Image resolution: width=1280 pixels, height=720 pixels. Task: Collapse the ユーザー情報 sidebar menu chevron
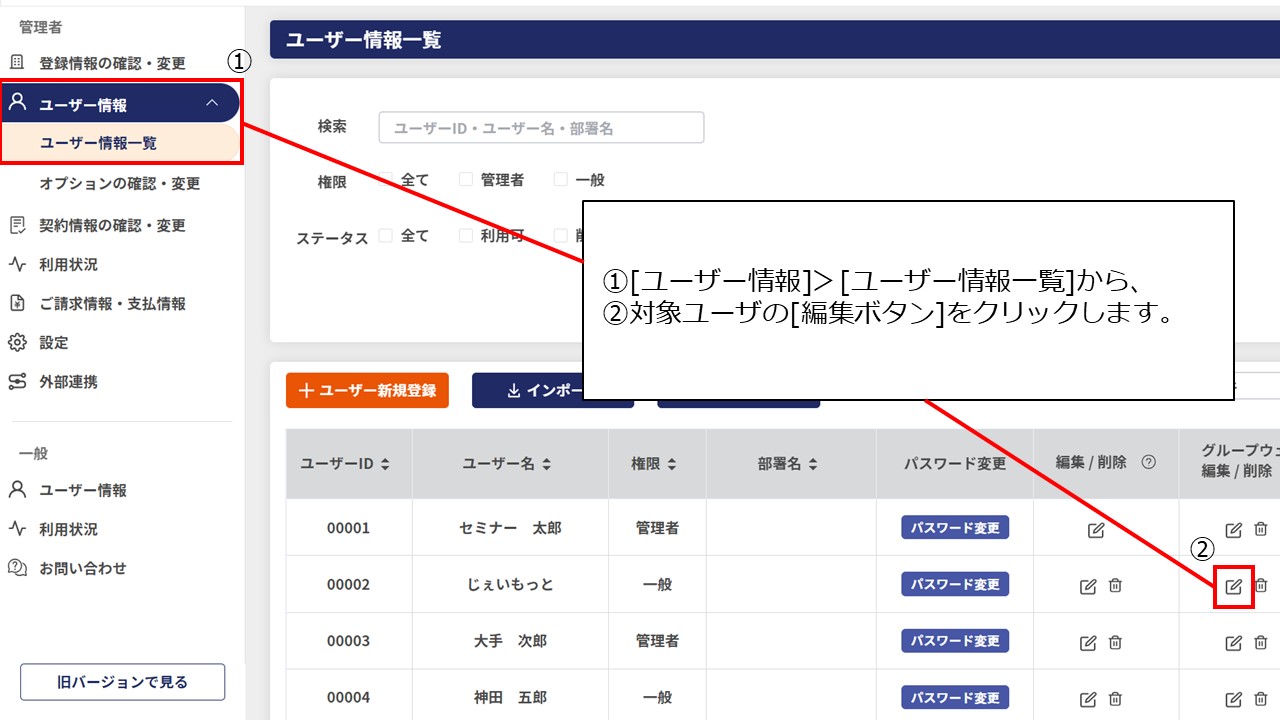211,103
